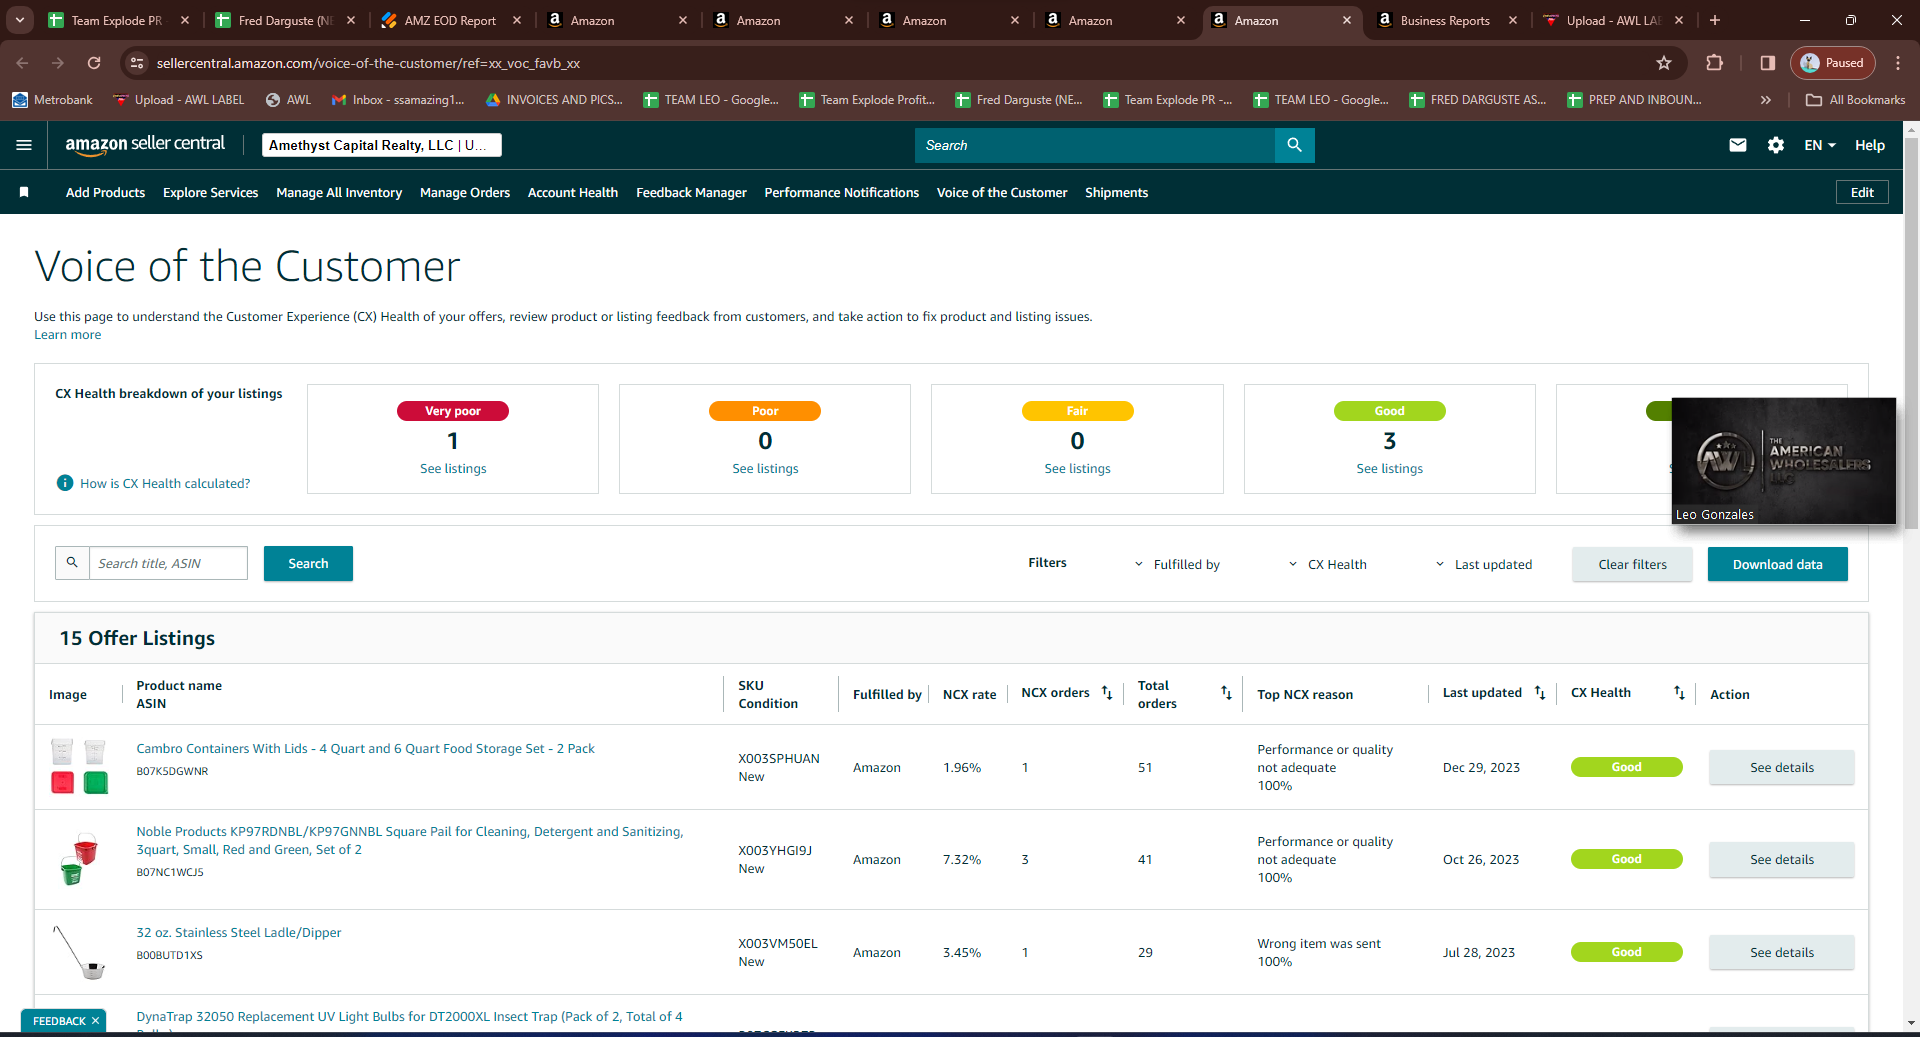Open Manage All Inventory menu item
The image size is (1920, 1037).
(x=339, y=192)
